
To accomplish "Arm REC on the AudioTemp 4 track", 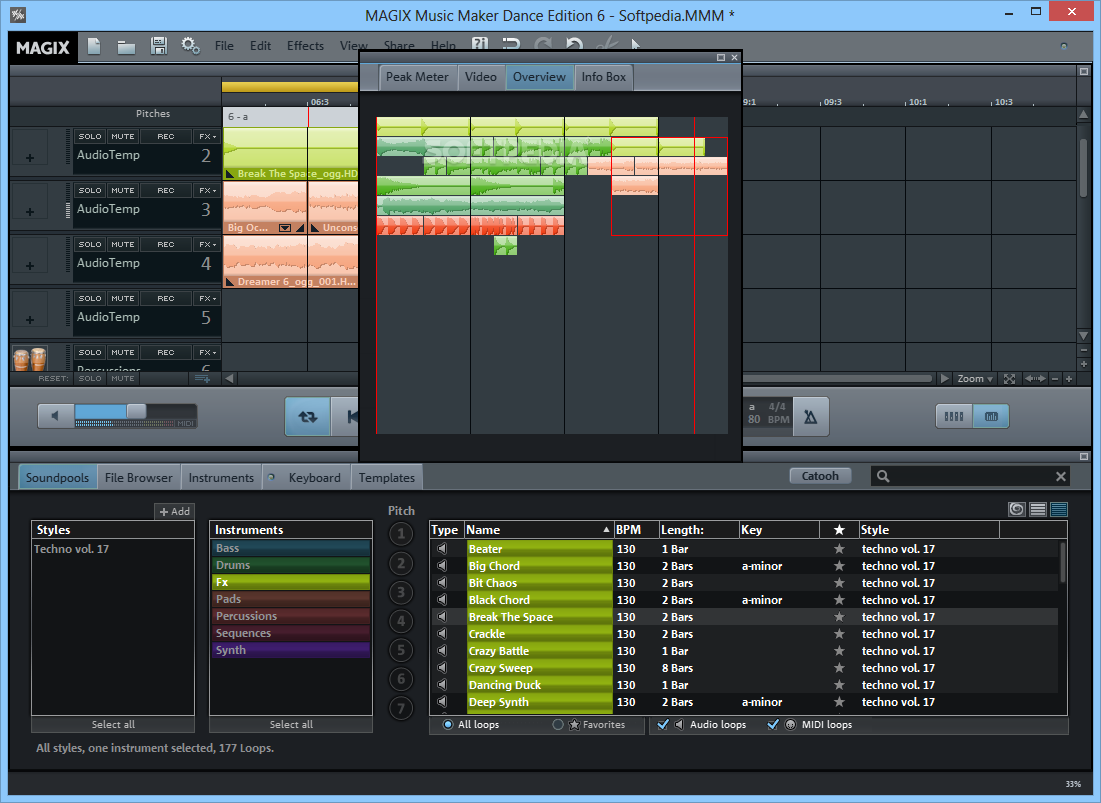I will pos(166,244).
